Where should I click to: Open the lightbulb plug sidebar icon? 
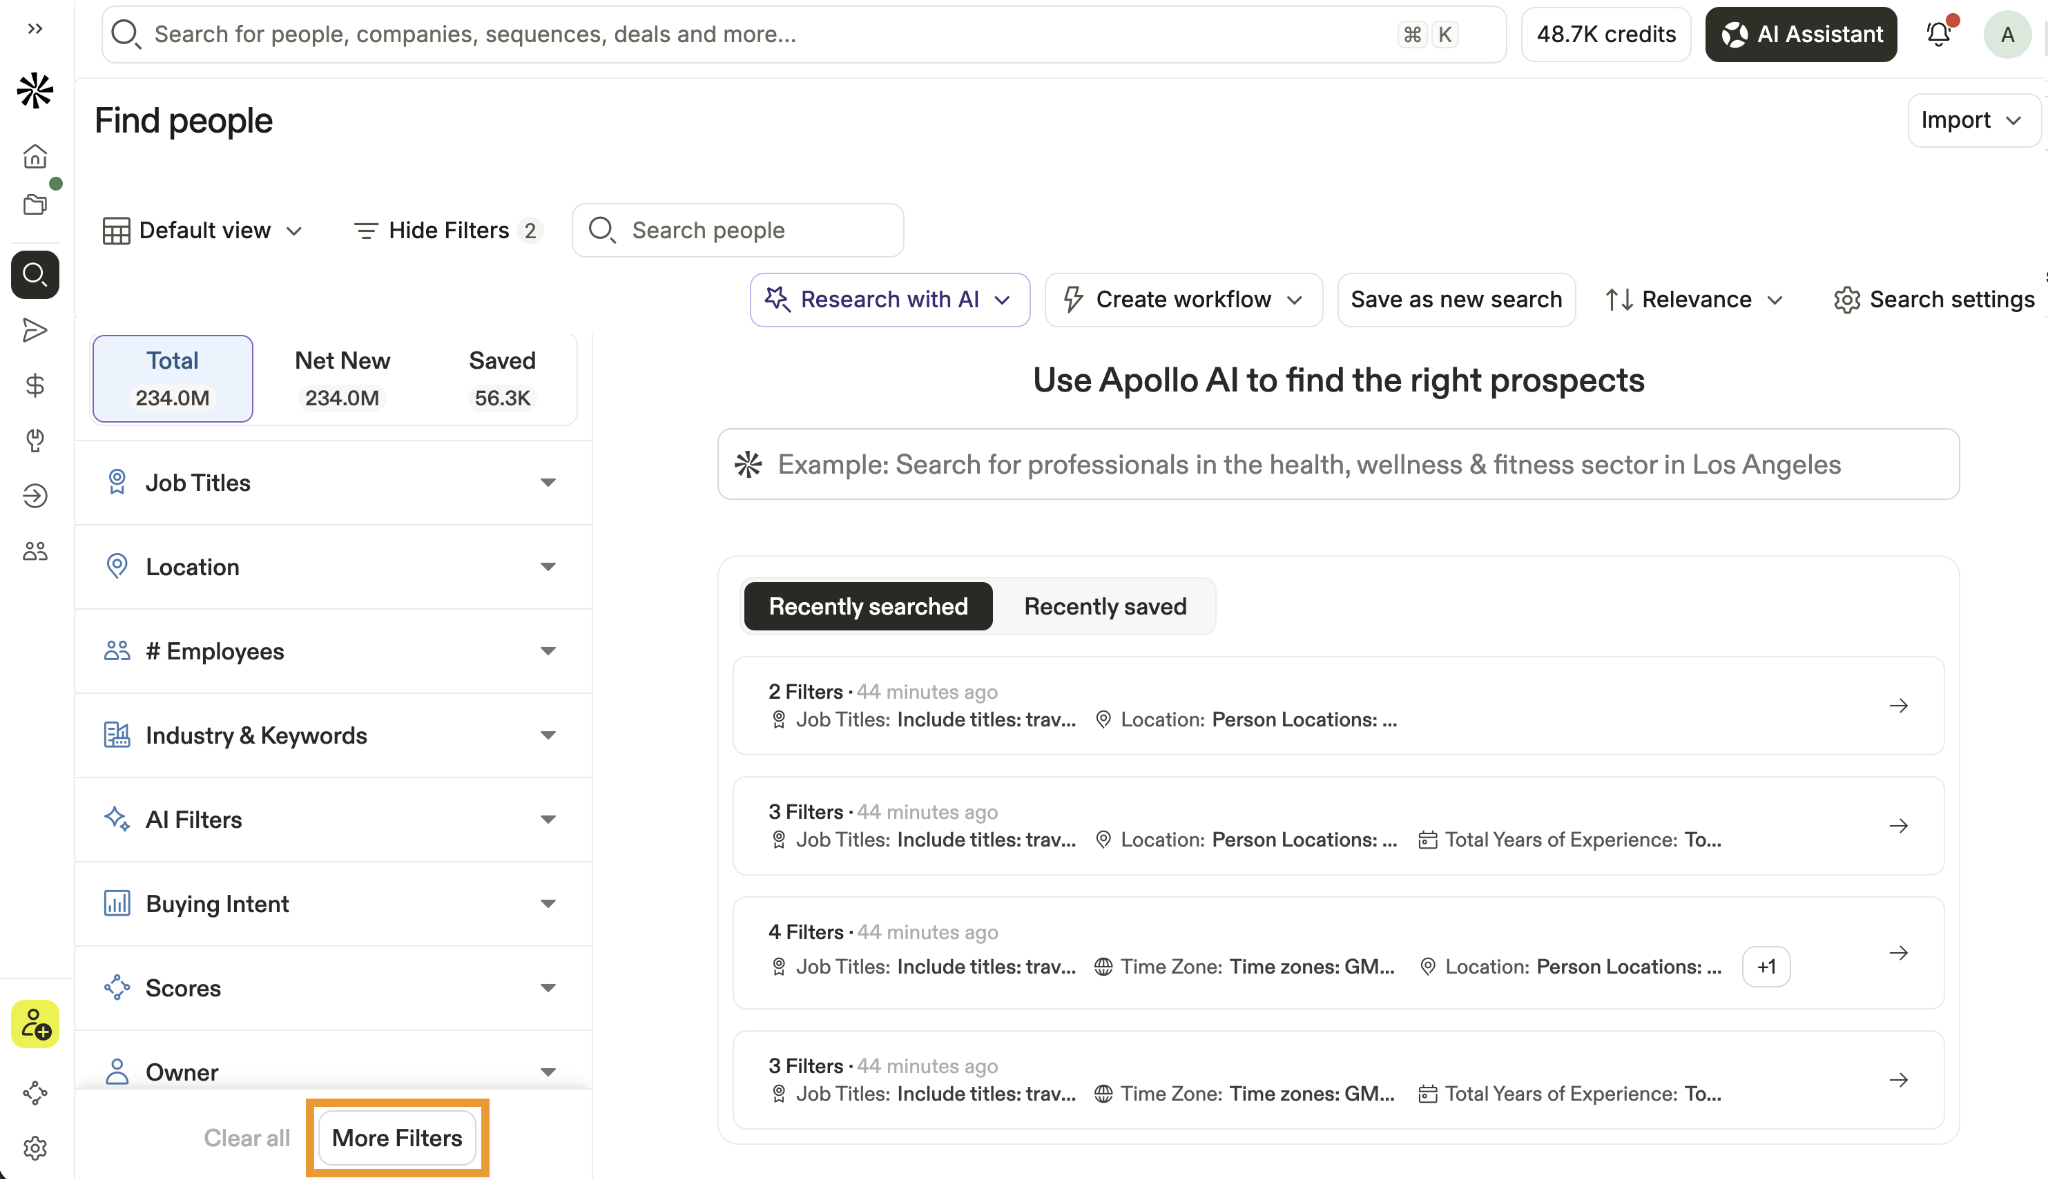pos(35,440)
